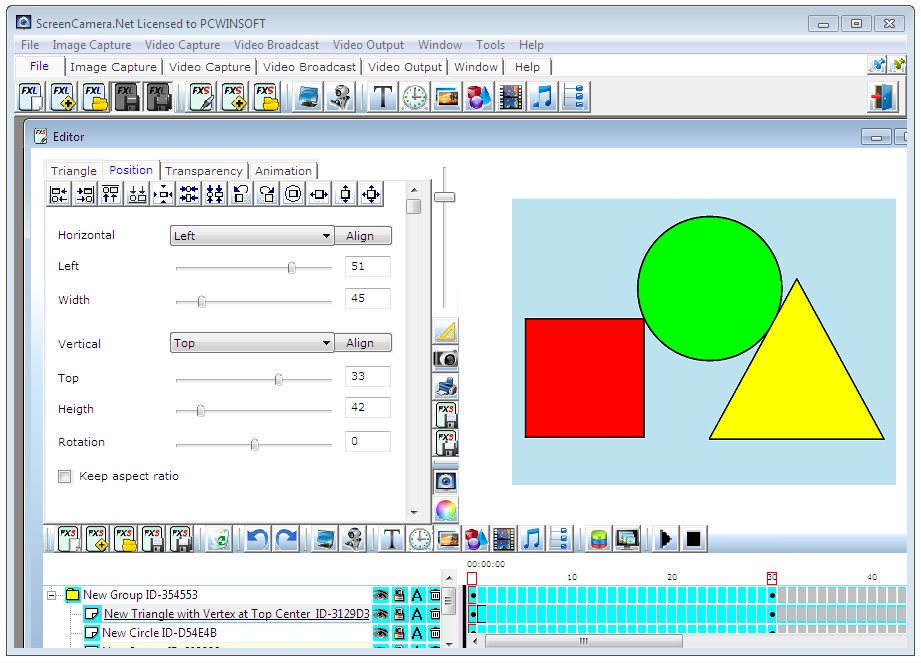The height and width of the screenshot is (663, 921).
Task: Click the exit door icon at top right
Action: click(x=883, y=97)
